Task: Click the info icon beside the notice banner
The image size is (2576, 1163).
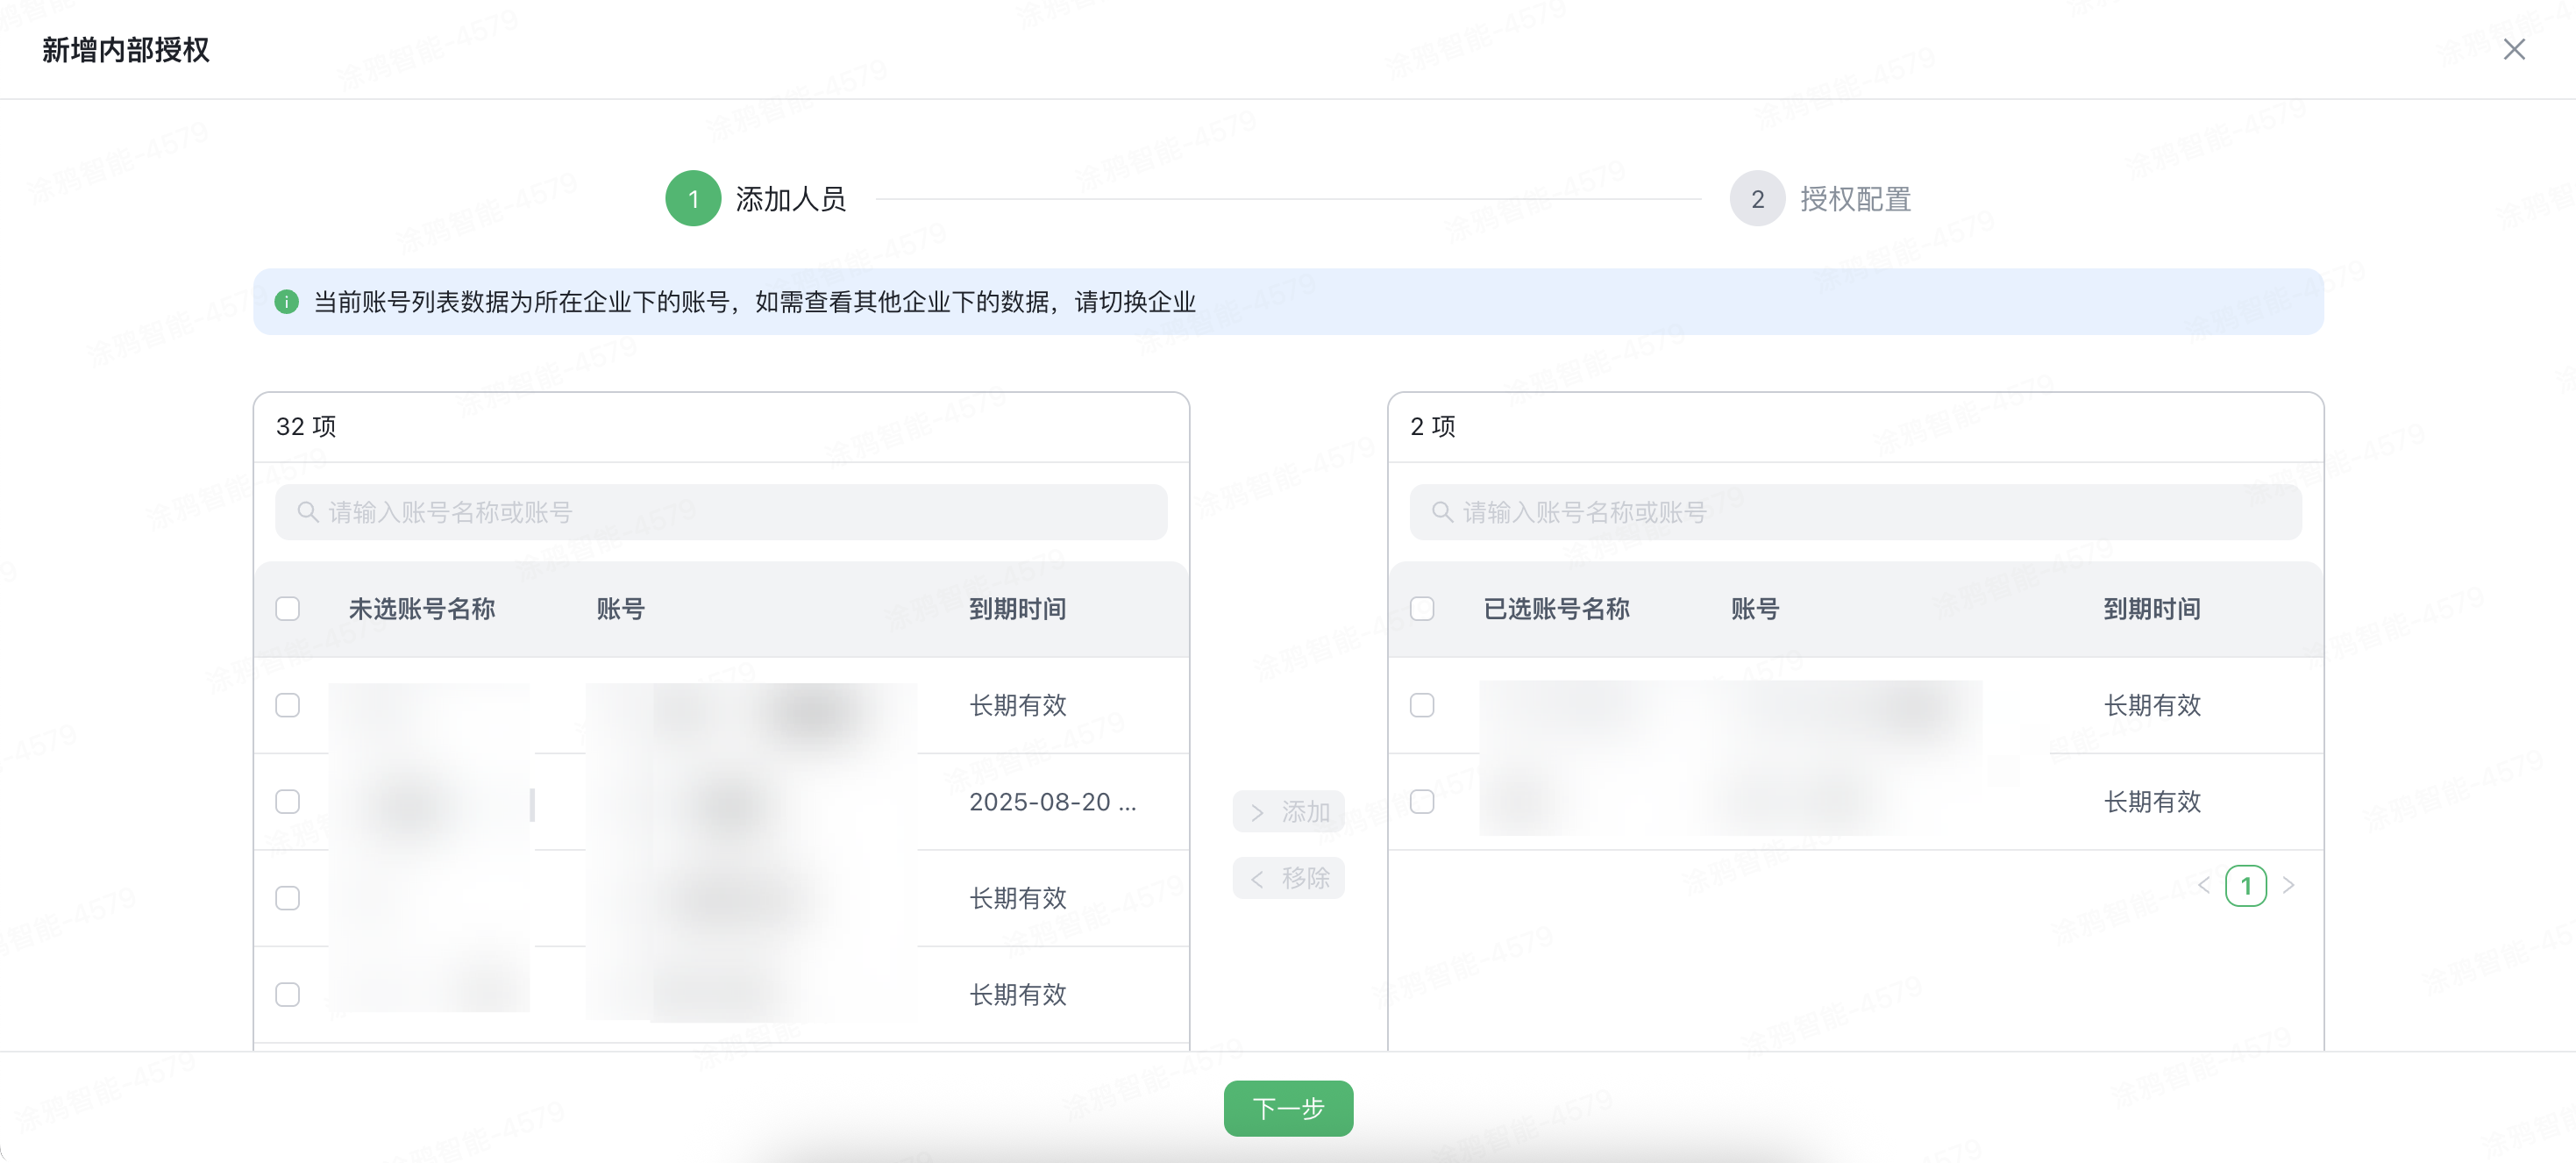Action: (x=287, y=302)
